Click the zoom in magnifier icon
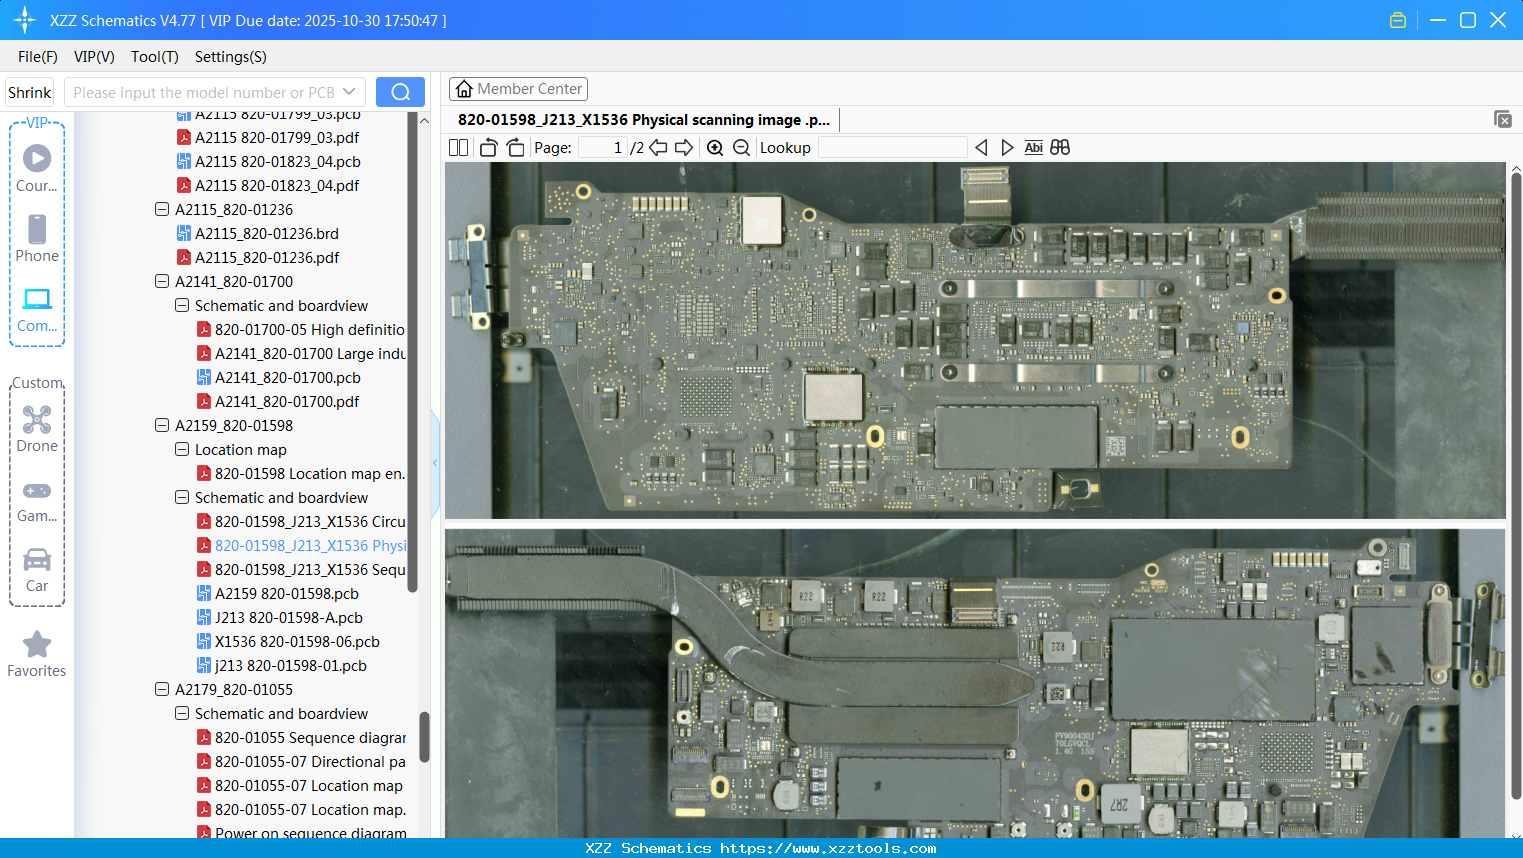The width and height of the screenshot is (1523, 858). [715, 148]
